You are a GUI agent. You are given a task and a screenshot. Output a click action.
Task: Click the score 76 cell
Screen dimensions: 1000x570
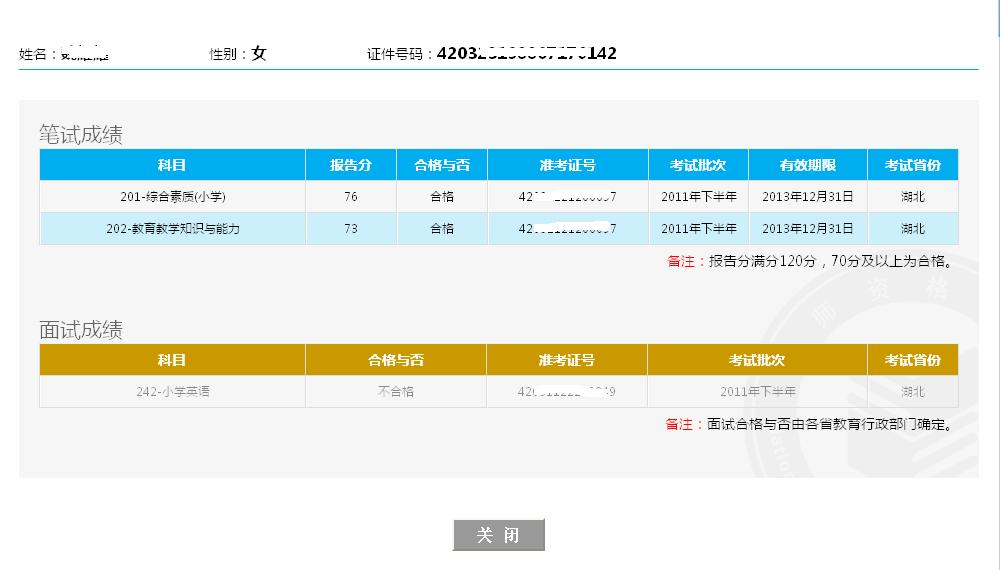[x=351, y=197]
